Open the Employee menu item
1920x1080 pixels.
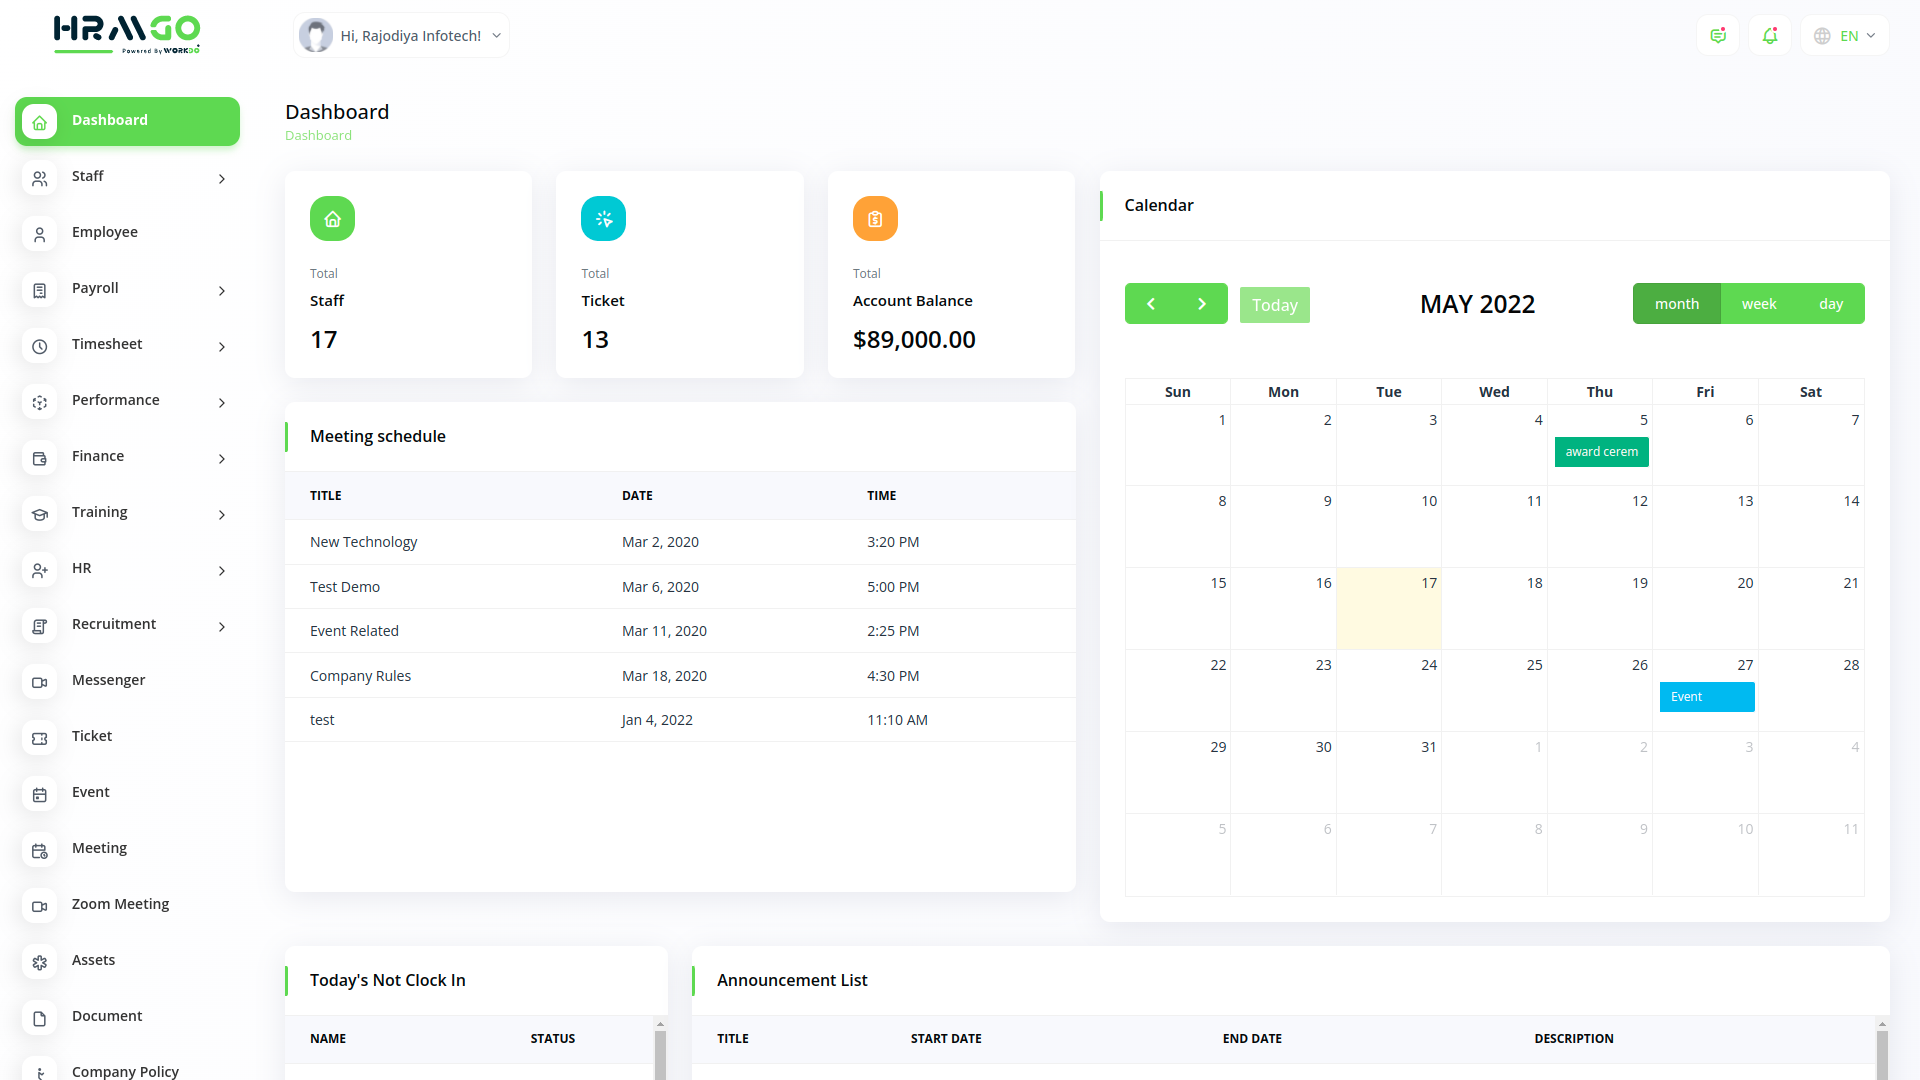click(105, 232)
